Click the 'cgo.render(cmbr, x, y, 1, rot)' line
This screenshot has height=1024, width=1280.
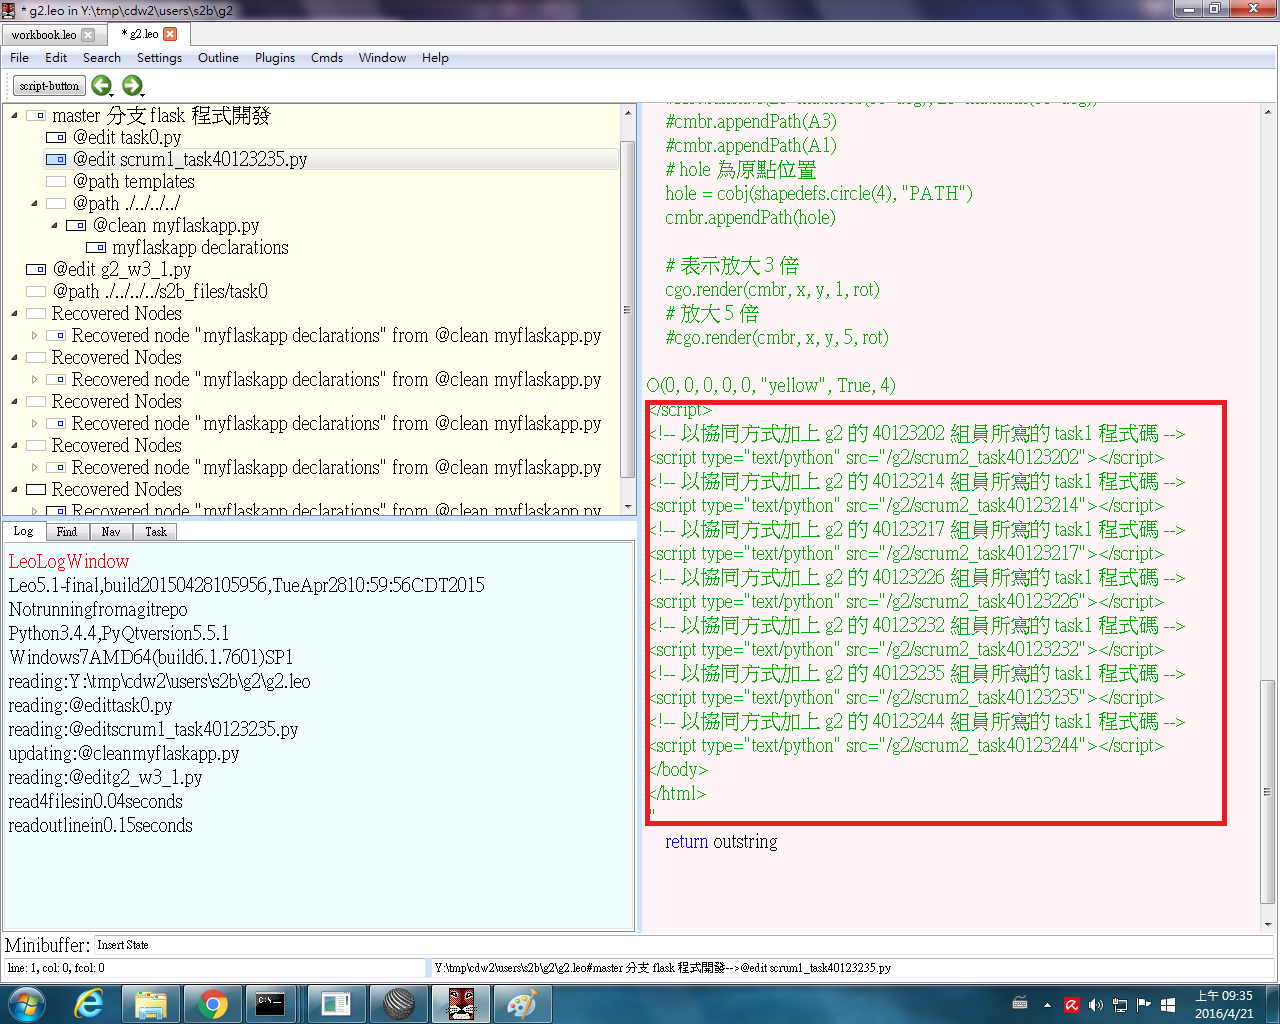coord(772,290)
